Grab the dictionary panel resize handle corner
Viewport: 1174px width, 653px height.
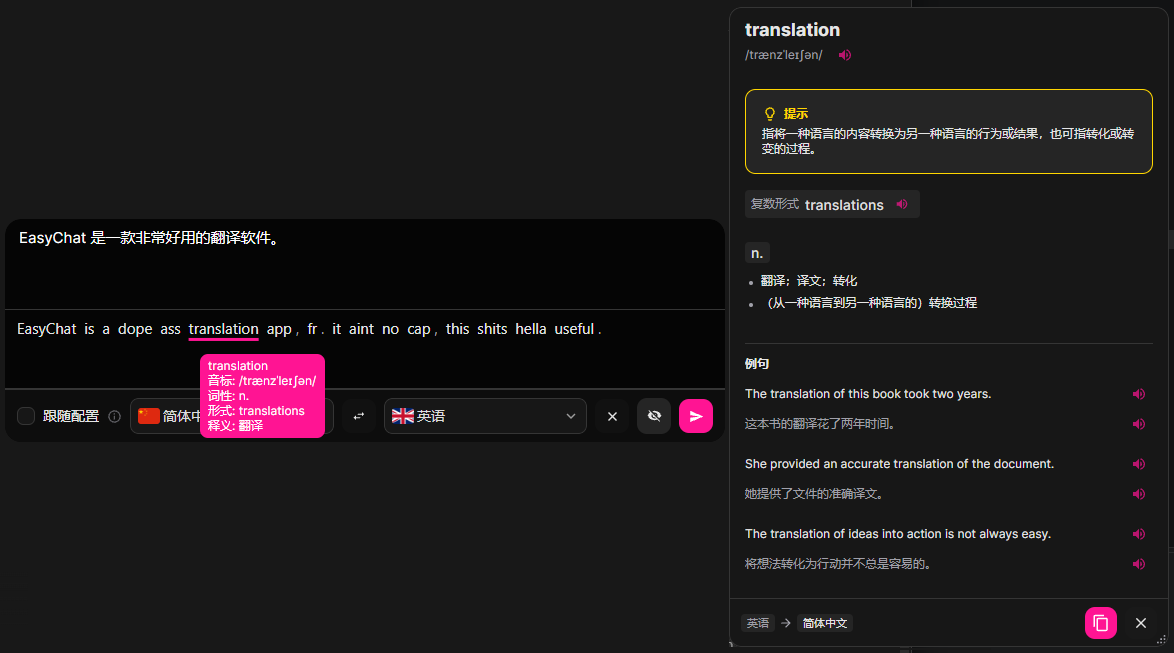click(1161, 640)
